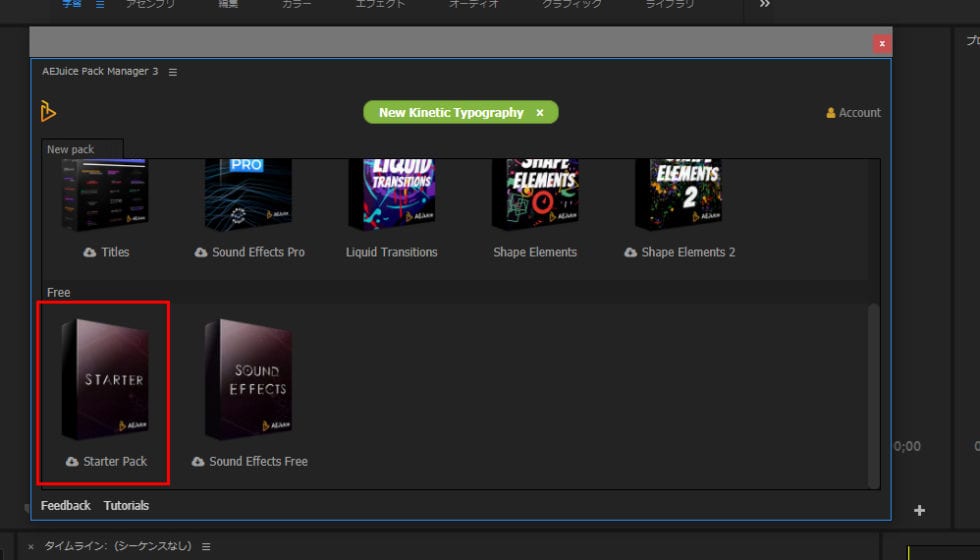Image resolution: width=980 pixels, height=560 pixels.
Task: Switch to the アセンブリ workspace tab
Action: point(151,4)
